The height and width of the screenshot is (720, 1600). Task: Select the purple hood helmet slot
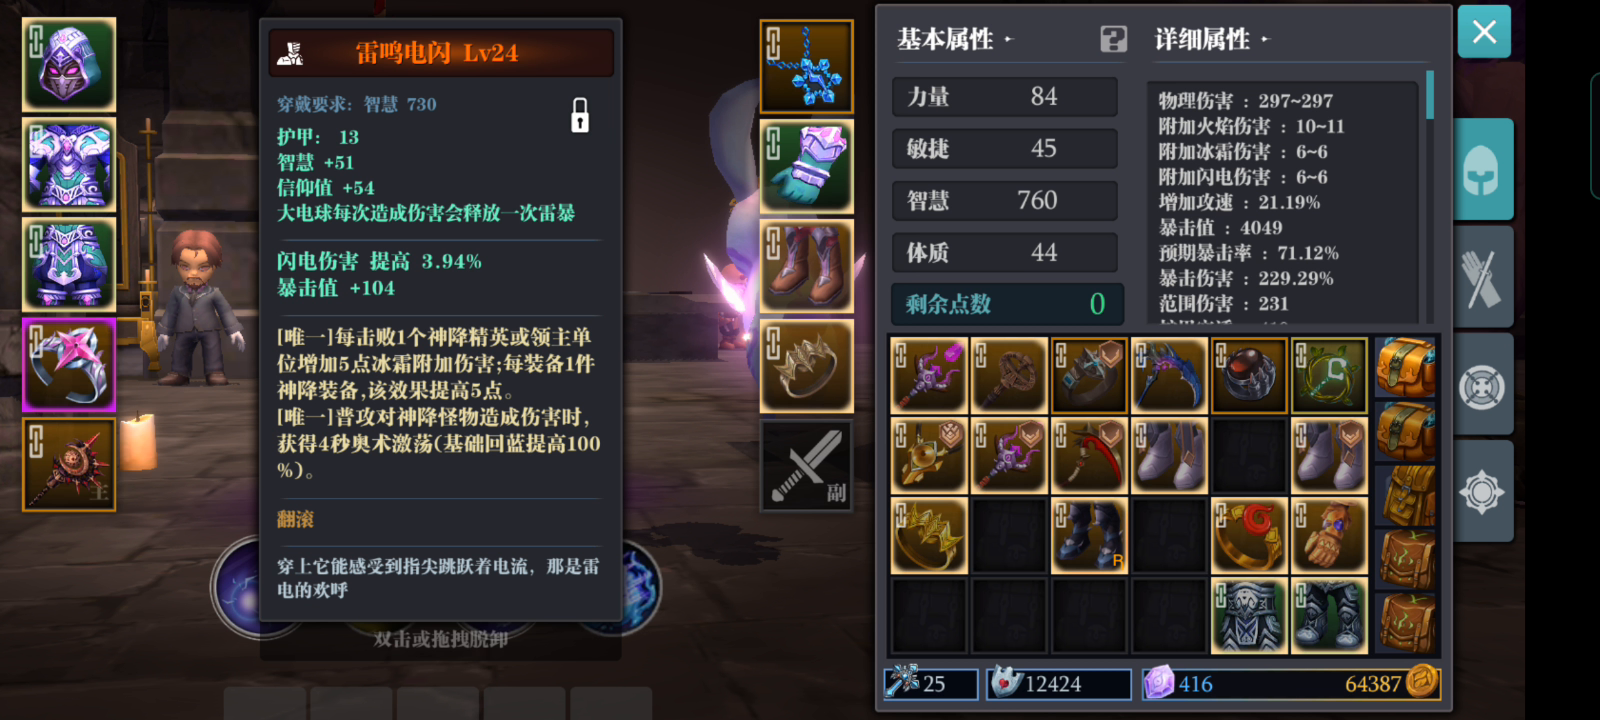coord(69,64)
